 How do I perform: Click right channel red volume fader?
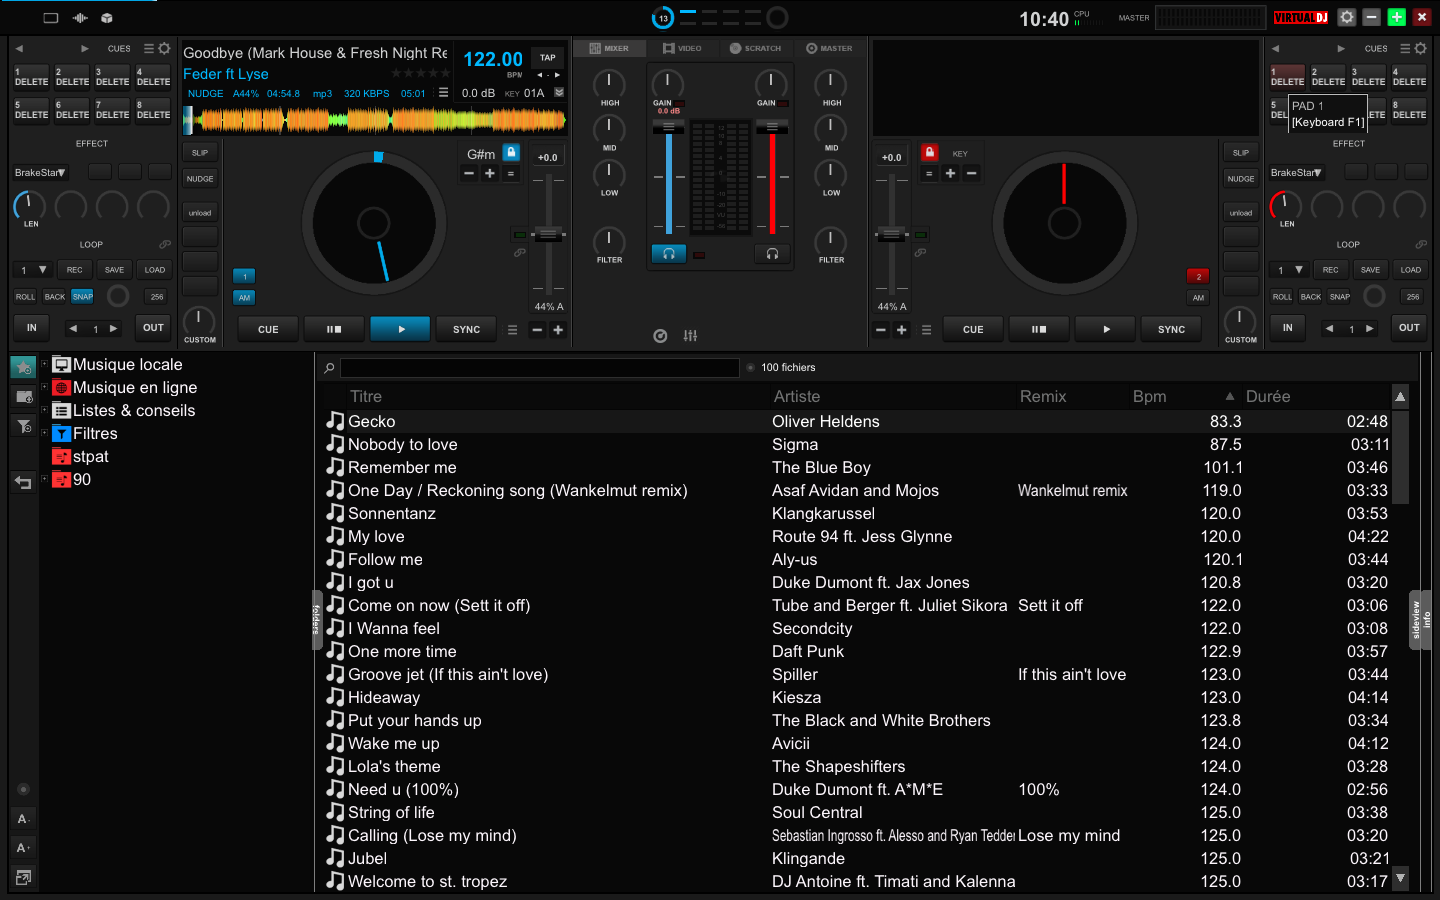[772, 127]
